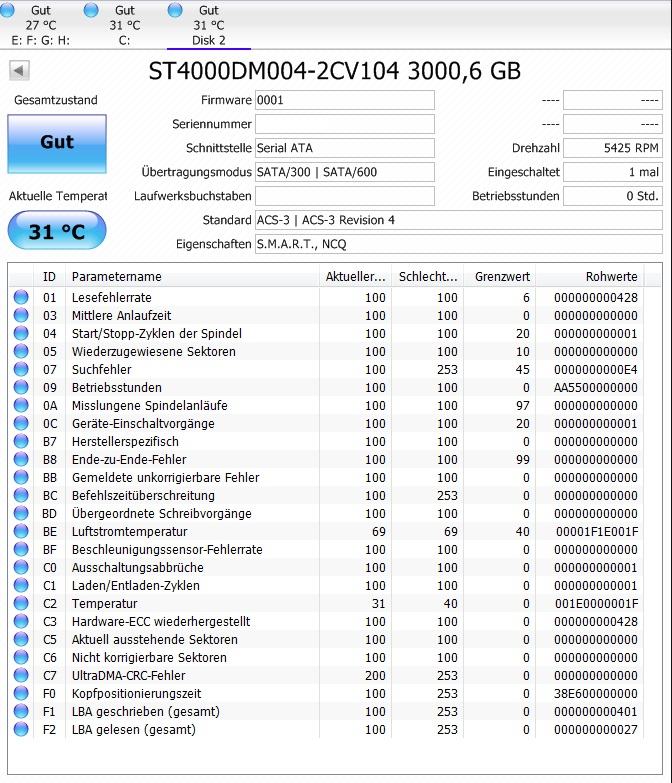The image size is (672, 783).
Task: Click status icon of Betriebsstunden 09 row
Action: click(x=21, y=387)
